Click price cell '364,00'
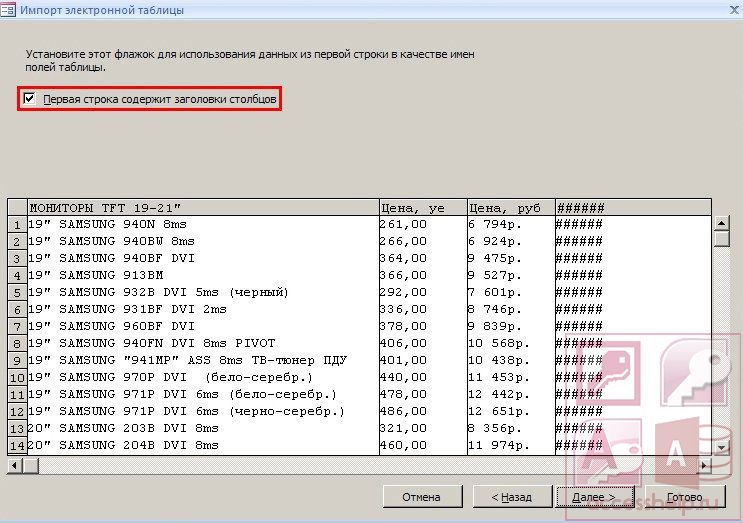Image resolution: width=743 pixels, height=523 pixels. pyautogui.click(x=423, y=259)
